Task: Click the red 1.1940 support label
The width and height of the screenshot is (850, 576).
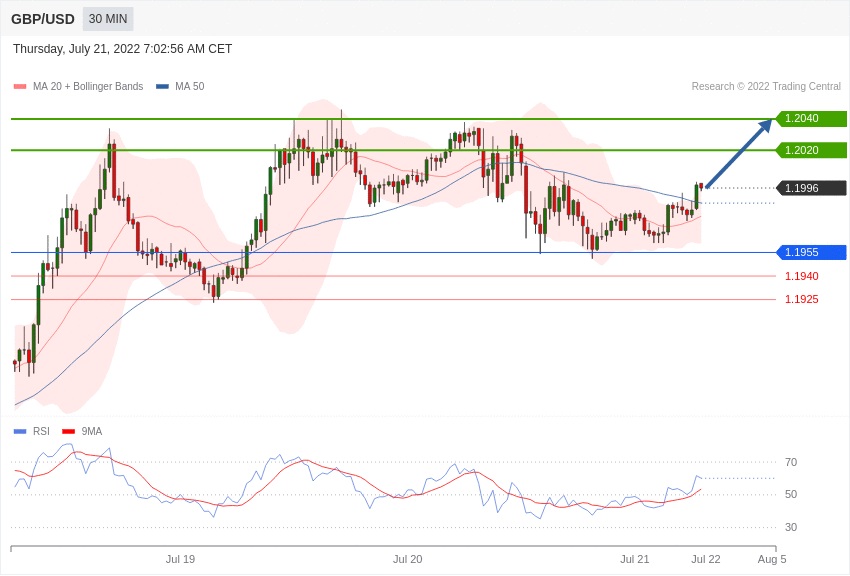Action: [802, 276]
